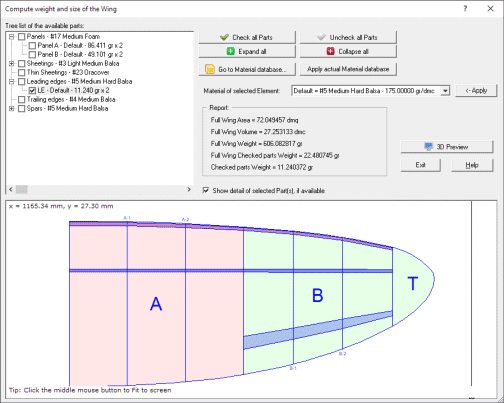
Task: Click the question mark help icon in title bar
Action: click(x=465, y=9)
